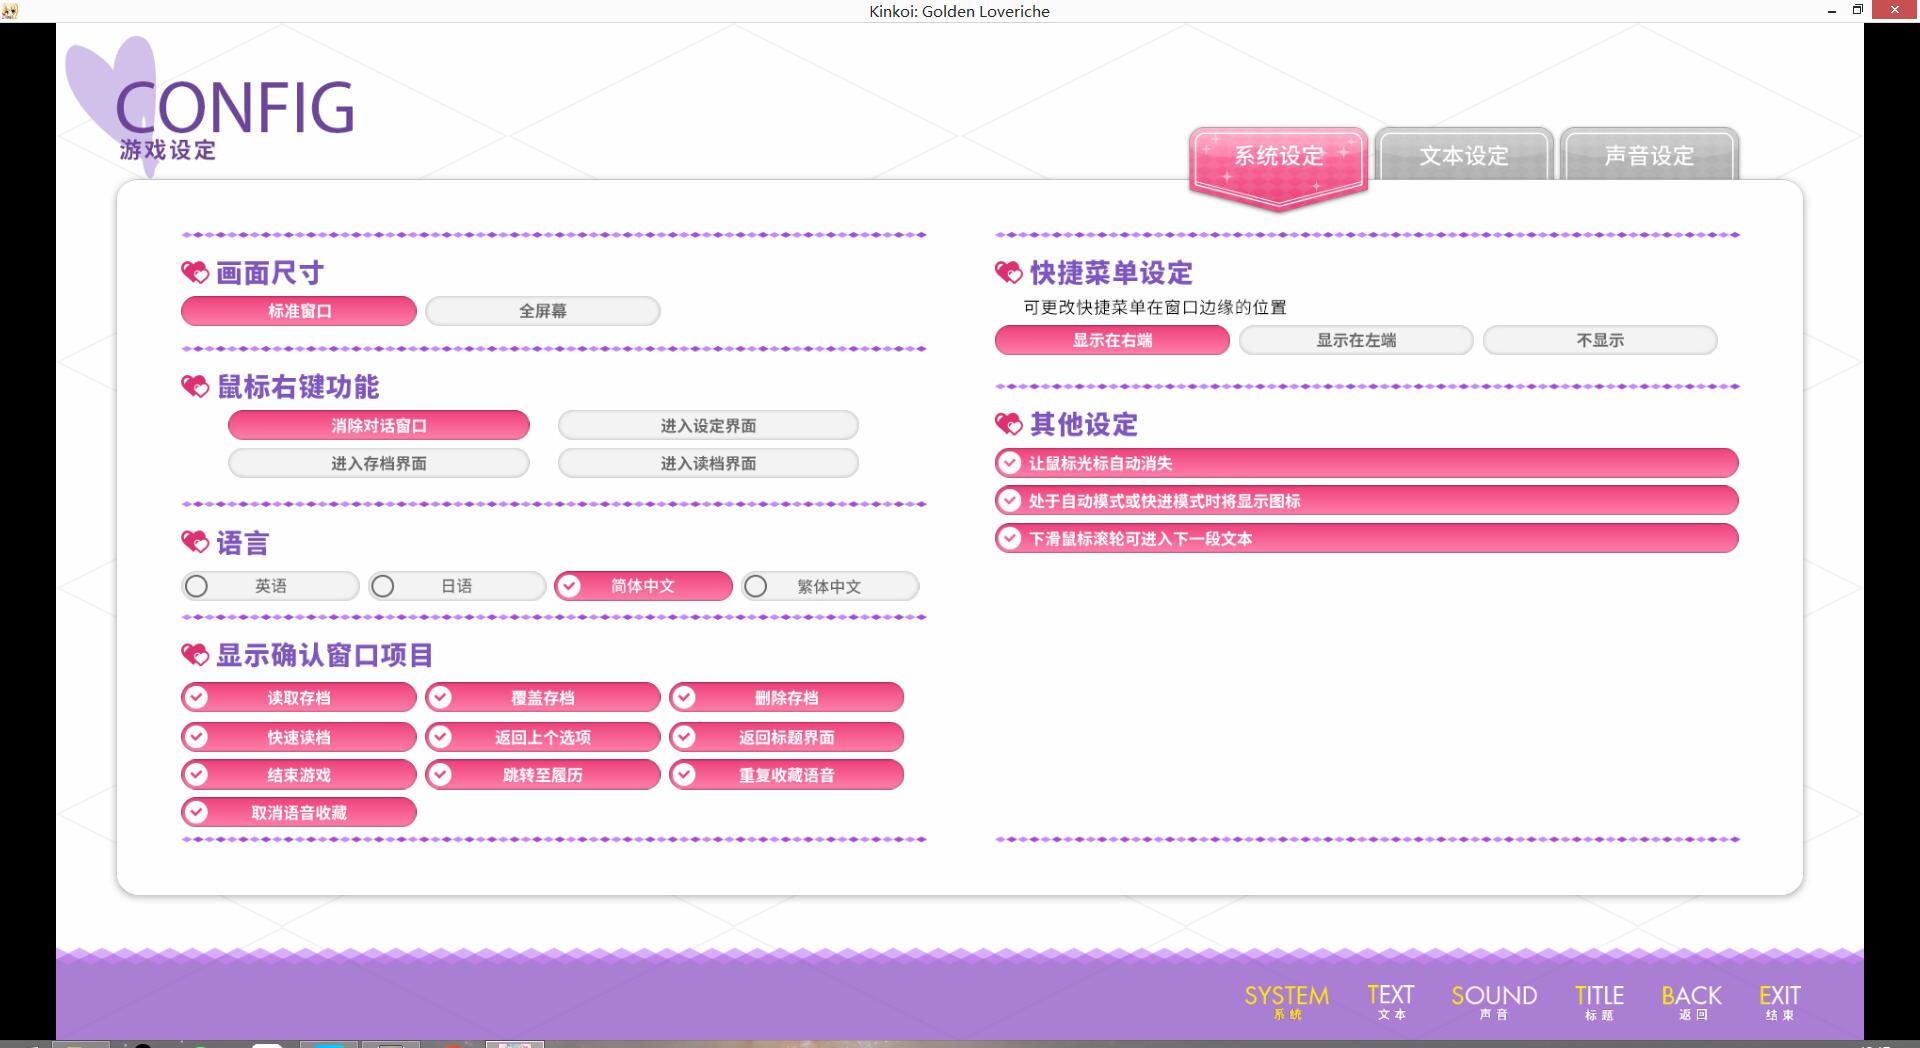This screenshot has height=1048, width=1920.
Task: Click the SYSTEM shortcut in bottom bar
Action: pyautogui.click(x=1286, y=1000)
